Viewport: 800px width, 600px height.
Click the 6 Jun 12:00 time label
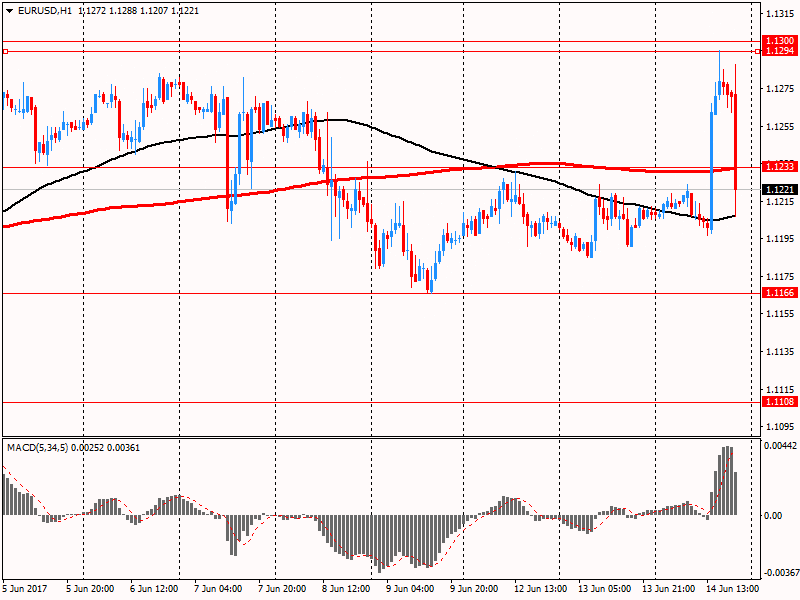[154, 588]
